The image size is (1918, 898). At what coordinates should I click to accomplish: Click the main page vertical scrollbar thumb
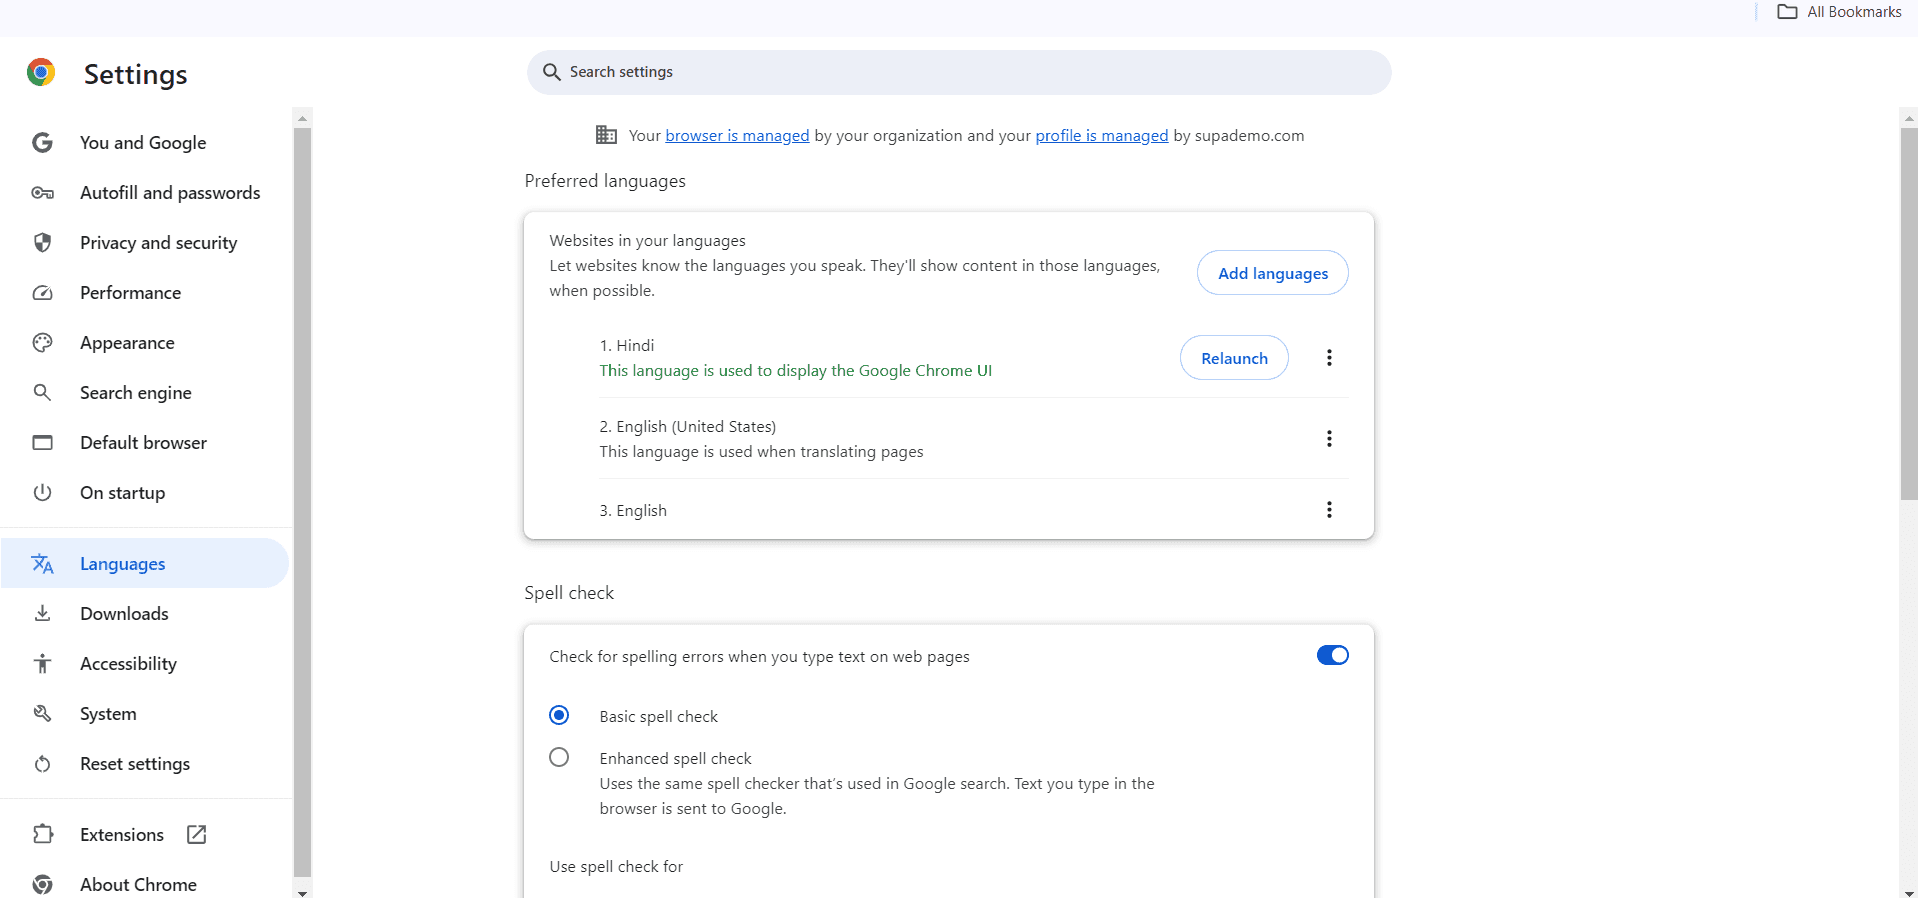tap(1909, 314)
